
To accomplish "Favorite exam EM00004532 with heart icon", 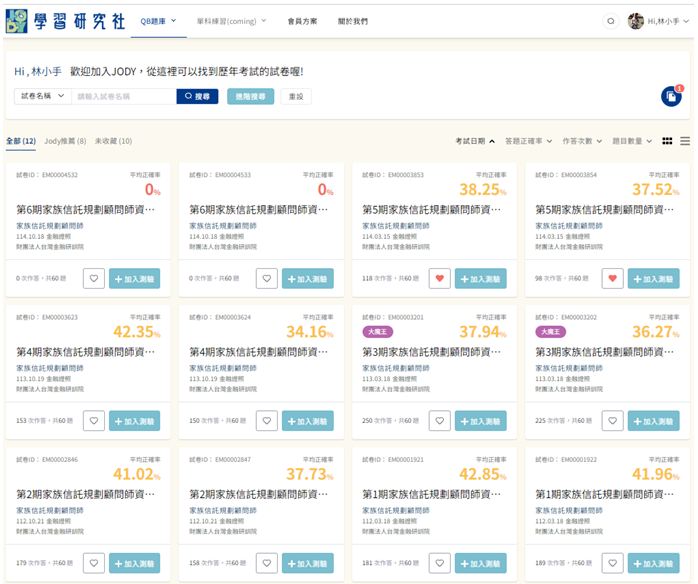I will [93, 279].
